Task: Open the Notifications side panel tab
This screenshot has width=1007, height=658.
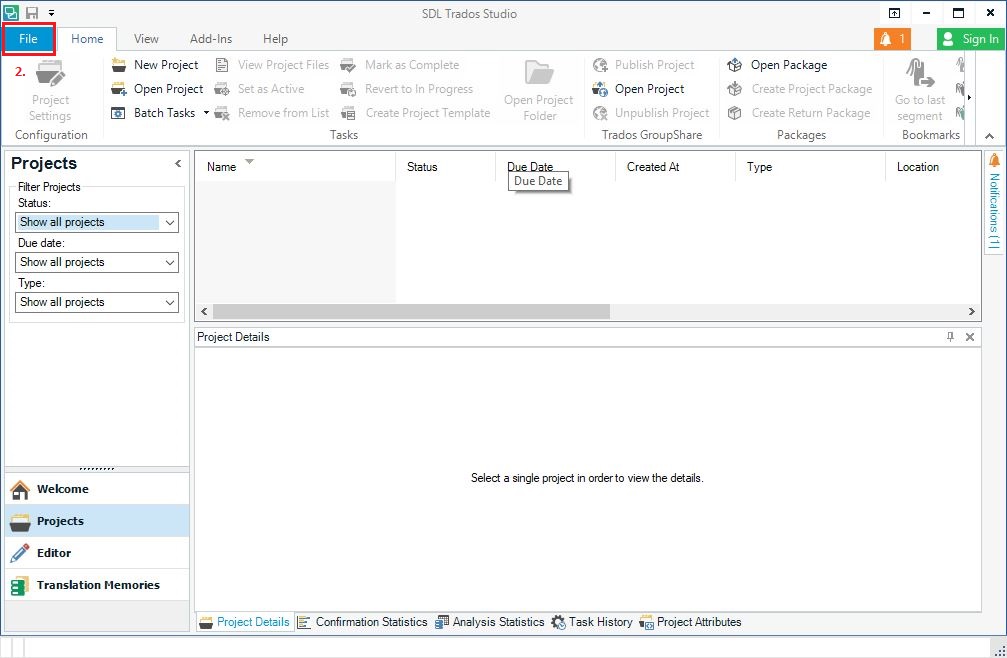Action: point(994,203)
